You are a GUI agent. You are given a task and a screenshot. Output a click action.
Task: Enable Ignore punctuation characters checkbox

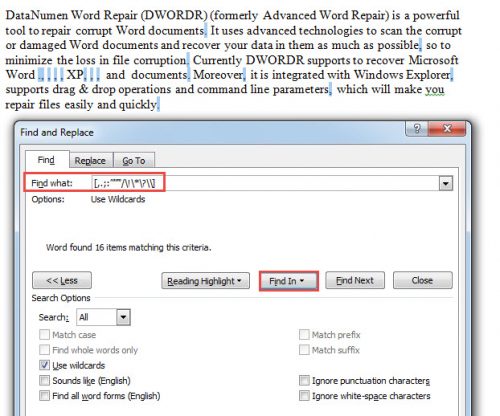[304, 380]
